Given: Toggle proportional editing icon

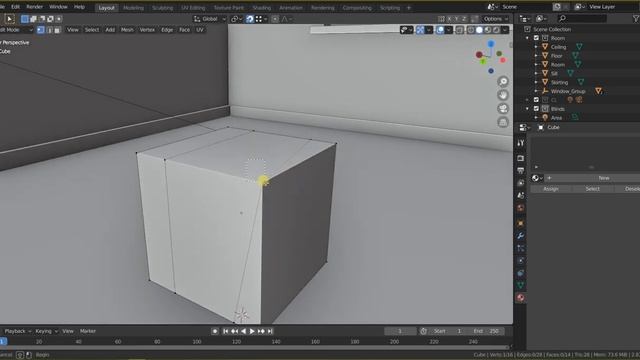Looking at the screenshot, I should tap(275, 19).
